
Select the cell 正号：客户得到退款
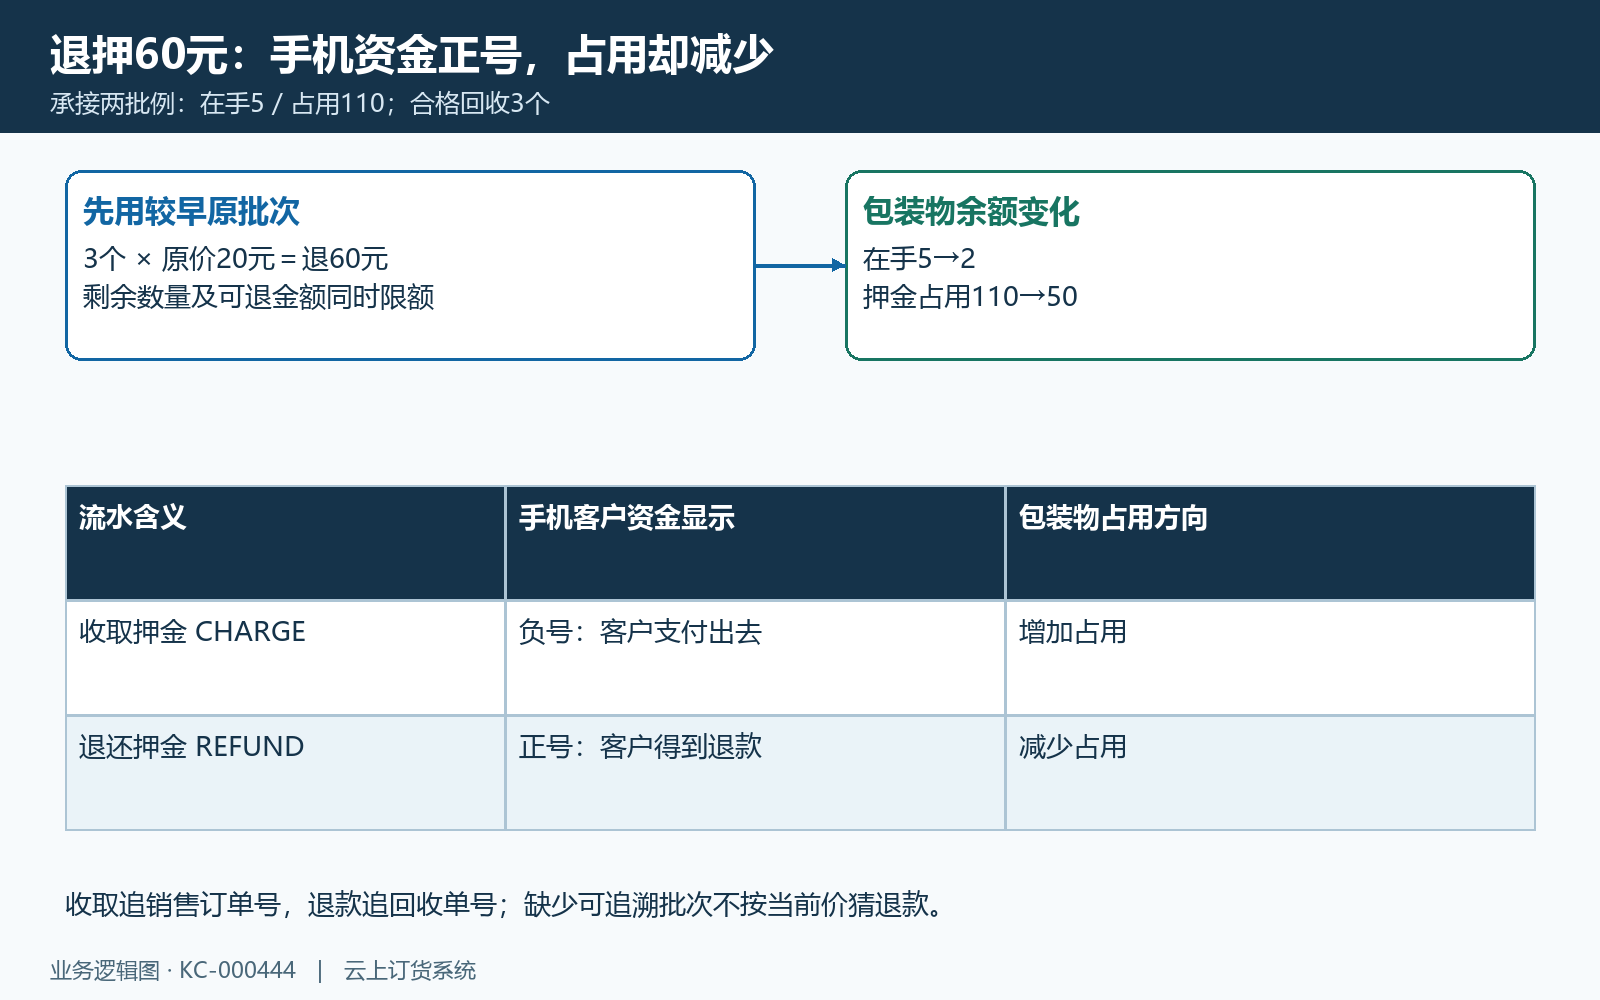(756, 773)
